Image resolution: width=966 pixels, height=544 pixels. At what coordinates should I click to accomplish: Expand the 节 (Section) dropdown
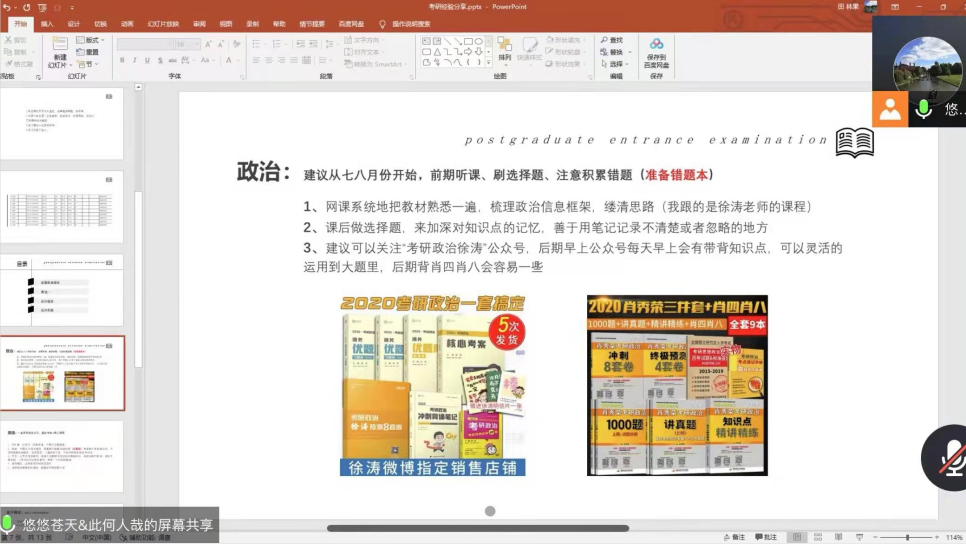(x=86, y=64)
